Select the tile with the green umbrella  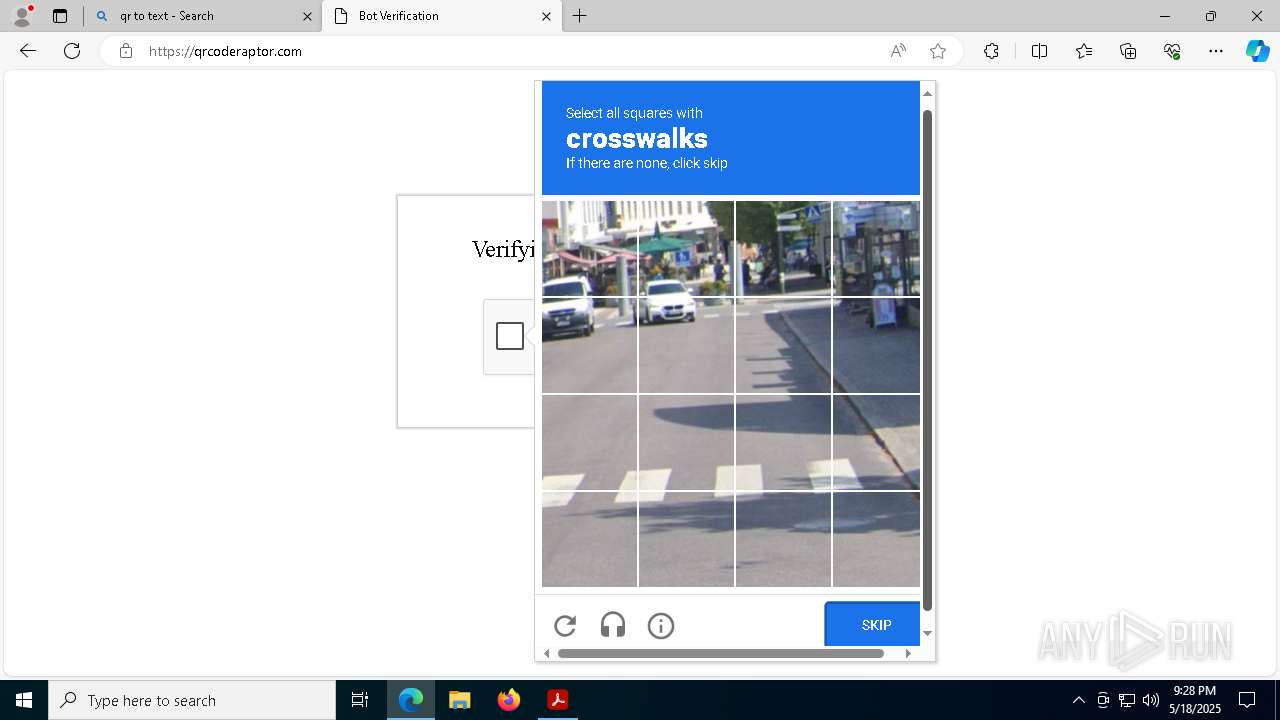click(686, 248)
